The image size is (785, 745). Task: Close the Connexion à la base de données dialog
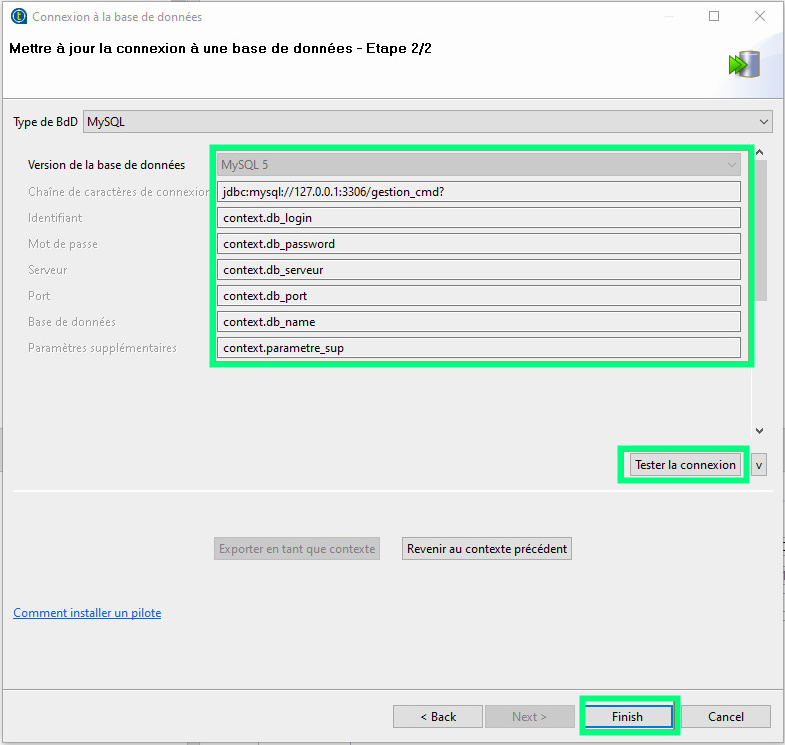[x=759, y=17]
